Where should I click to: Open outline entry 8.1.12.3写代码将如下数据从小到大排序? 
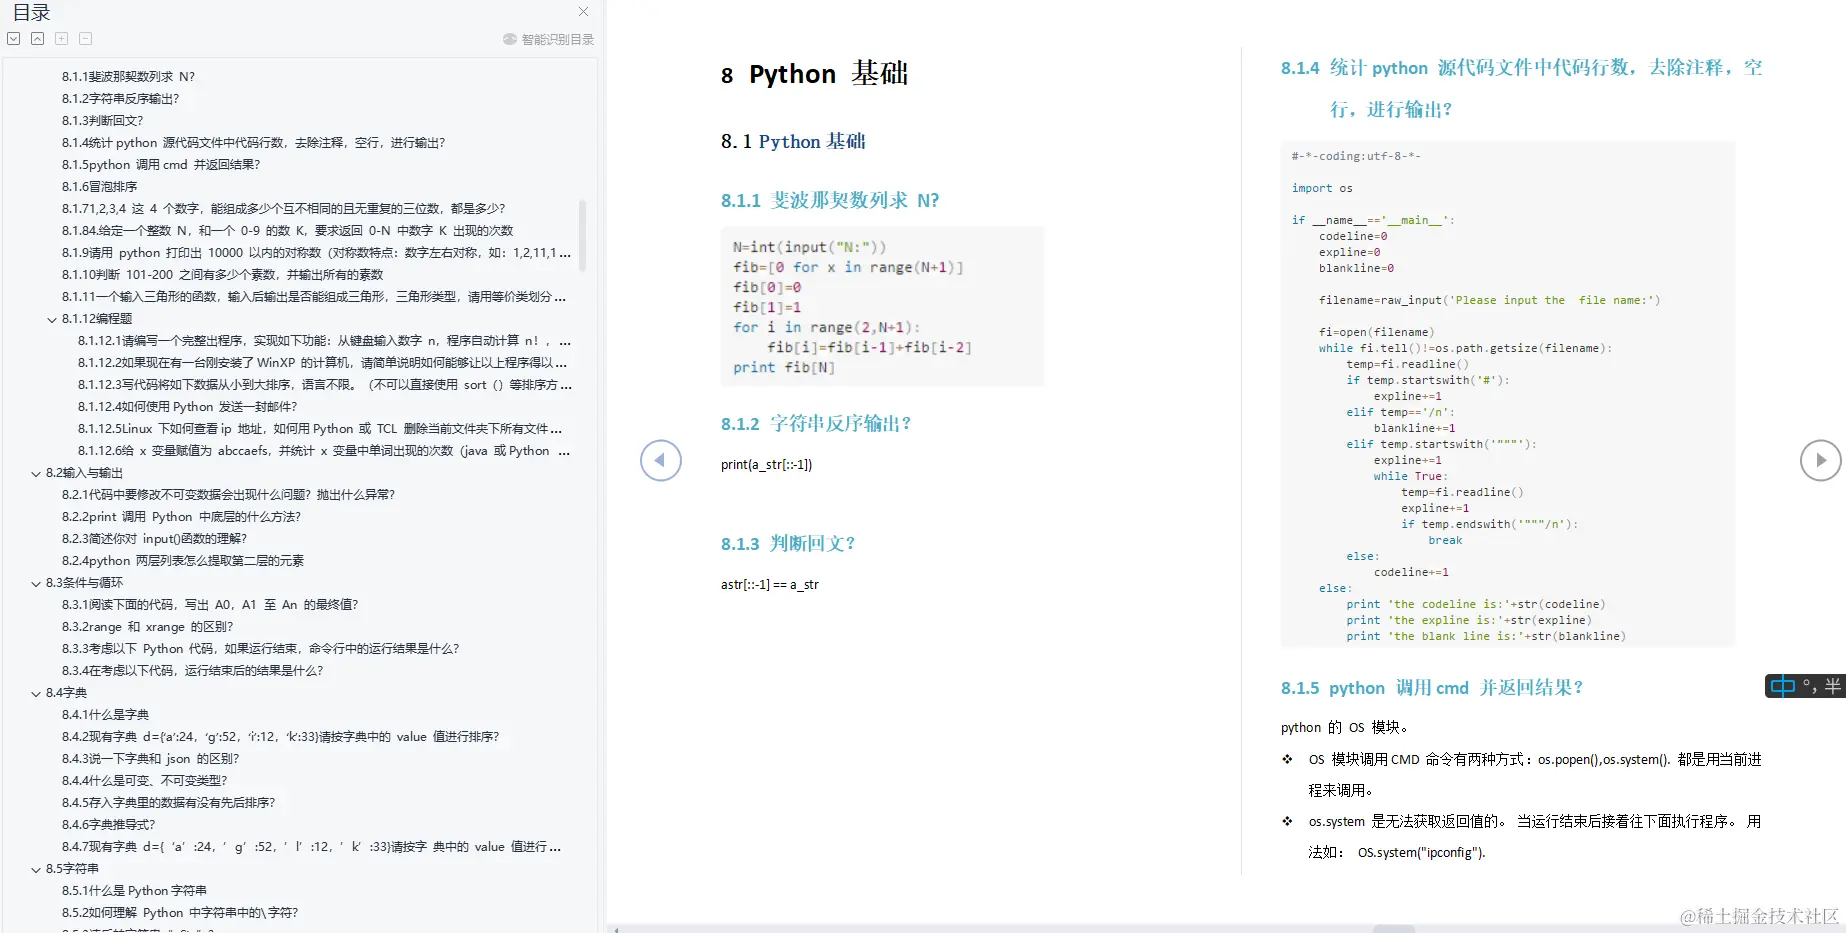click(x=325, y=385)
